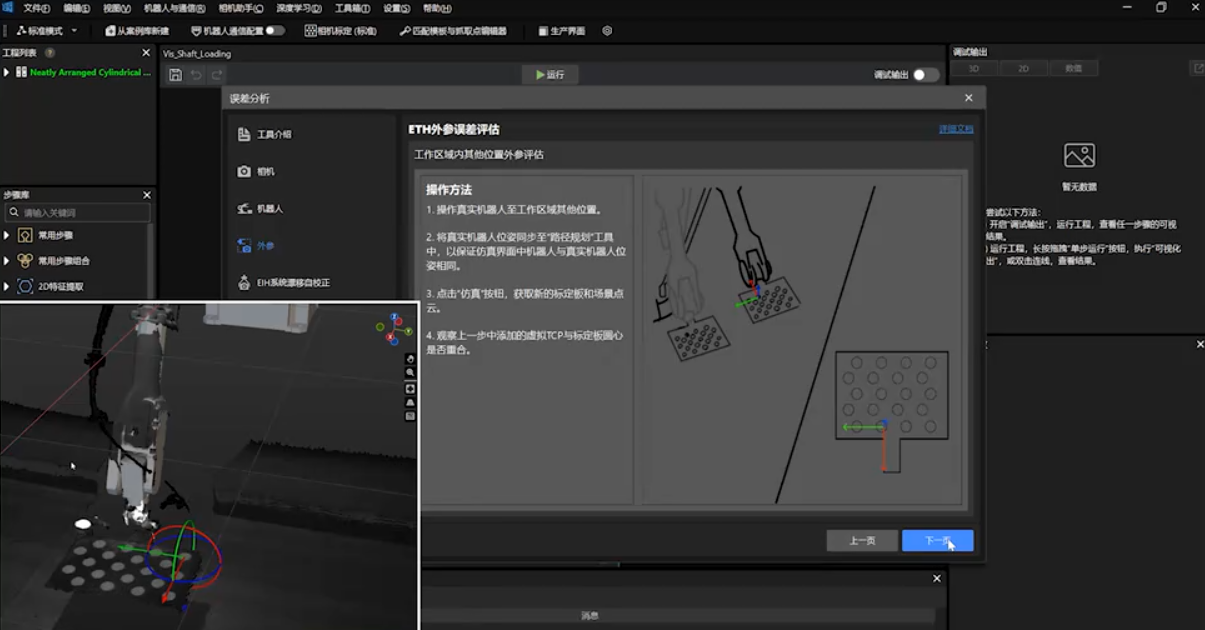This screenshot has height=630, width=1205.
Task: Expand the 2D特征提取 category
Action: (6, 286)
